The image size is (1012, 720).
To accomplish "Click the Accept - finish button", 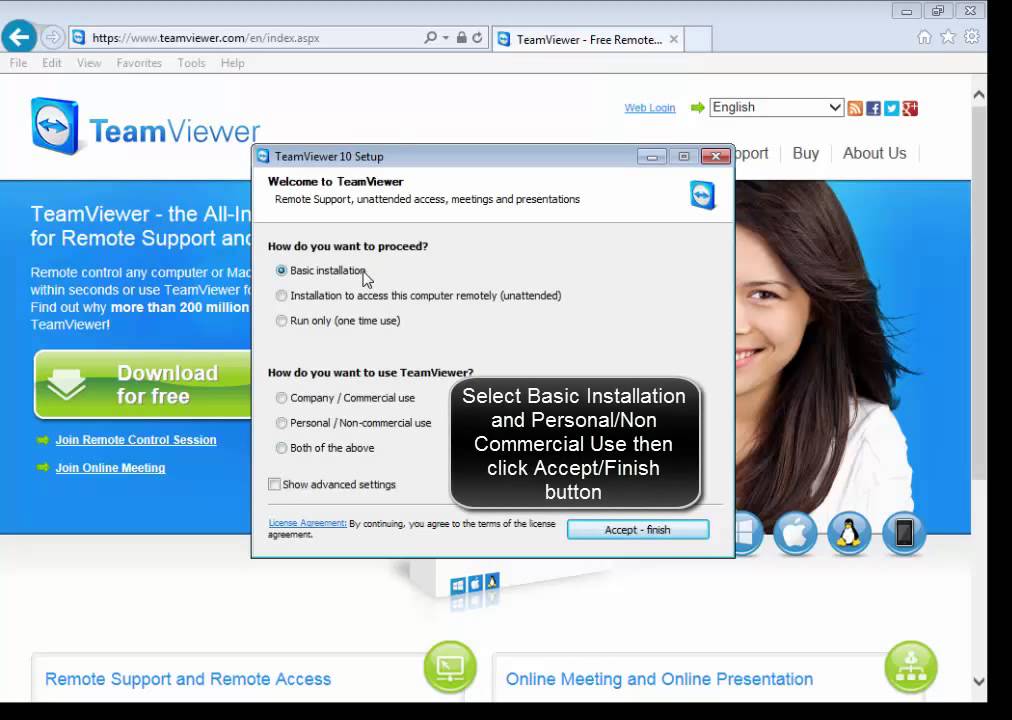I will pyautogui.click(x=638, y=530).
